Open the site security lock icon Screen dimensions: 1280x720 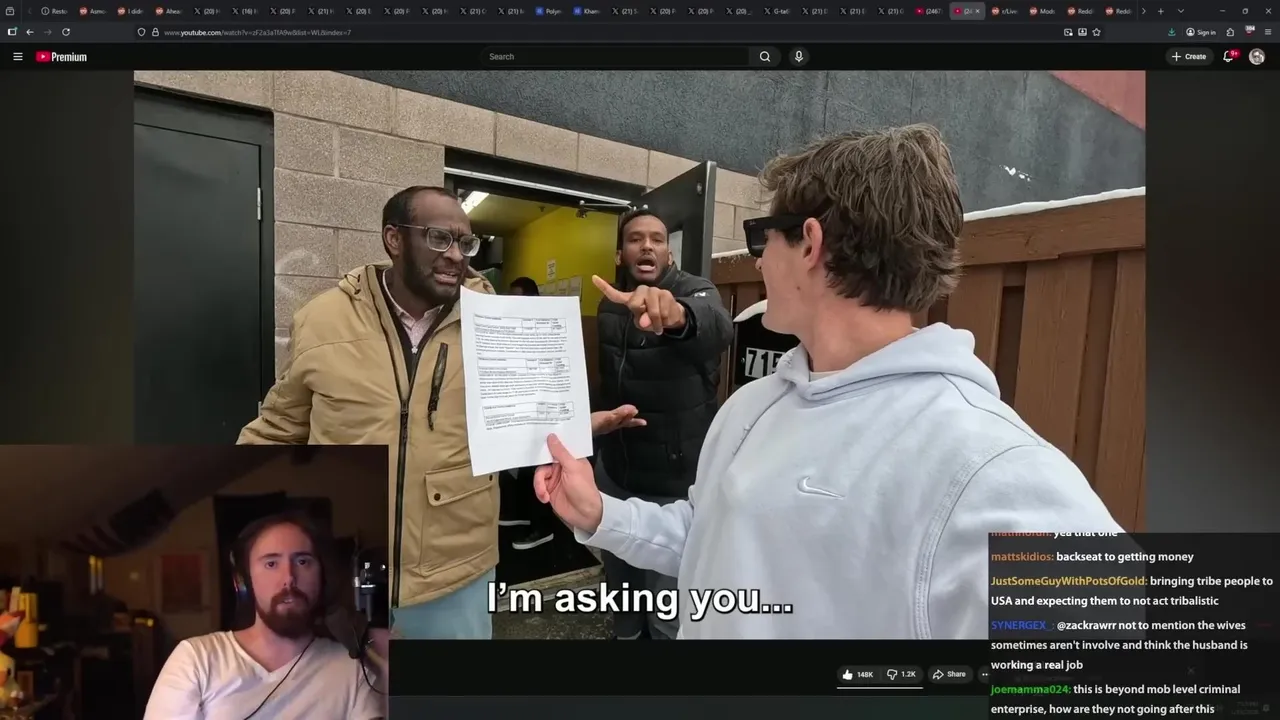[155, 32]
